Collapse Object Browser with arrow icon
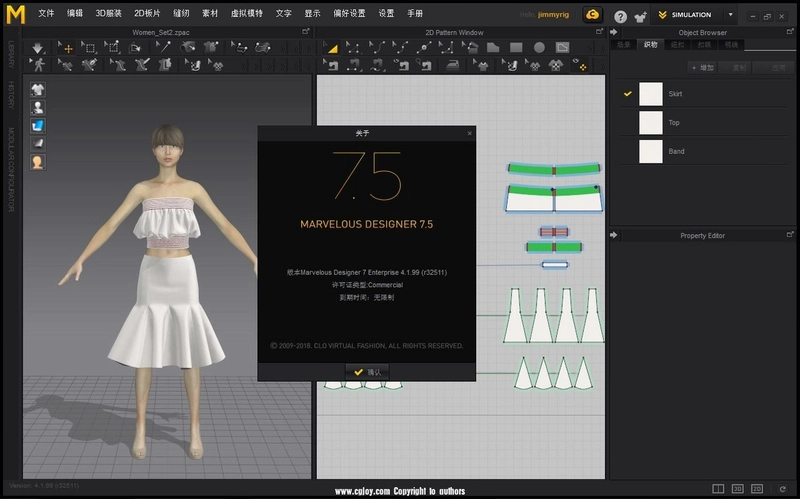The width and height of the screenshot is (800, 499). click(x=614, y=32)
